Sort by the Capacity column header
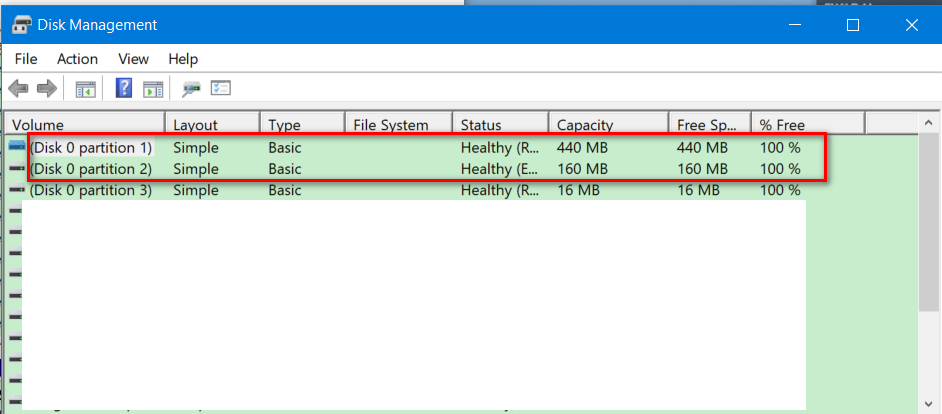 (x=609, y=123)
